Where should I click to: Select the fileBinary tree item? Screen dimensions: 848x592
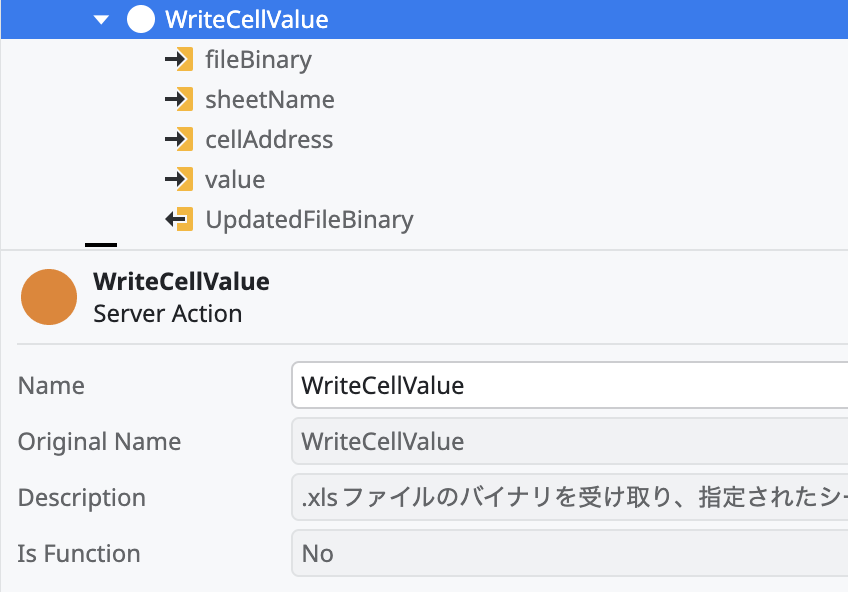tap(258, 59)
